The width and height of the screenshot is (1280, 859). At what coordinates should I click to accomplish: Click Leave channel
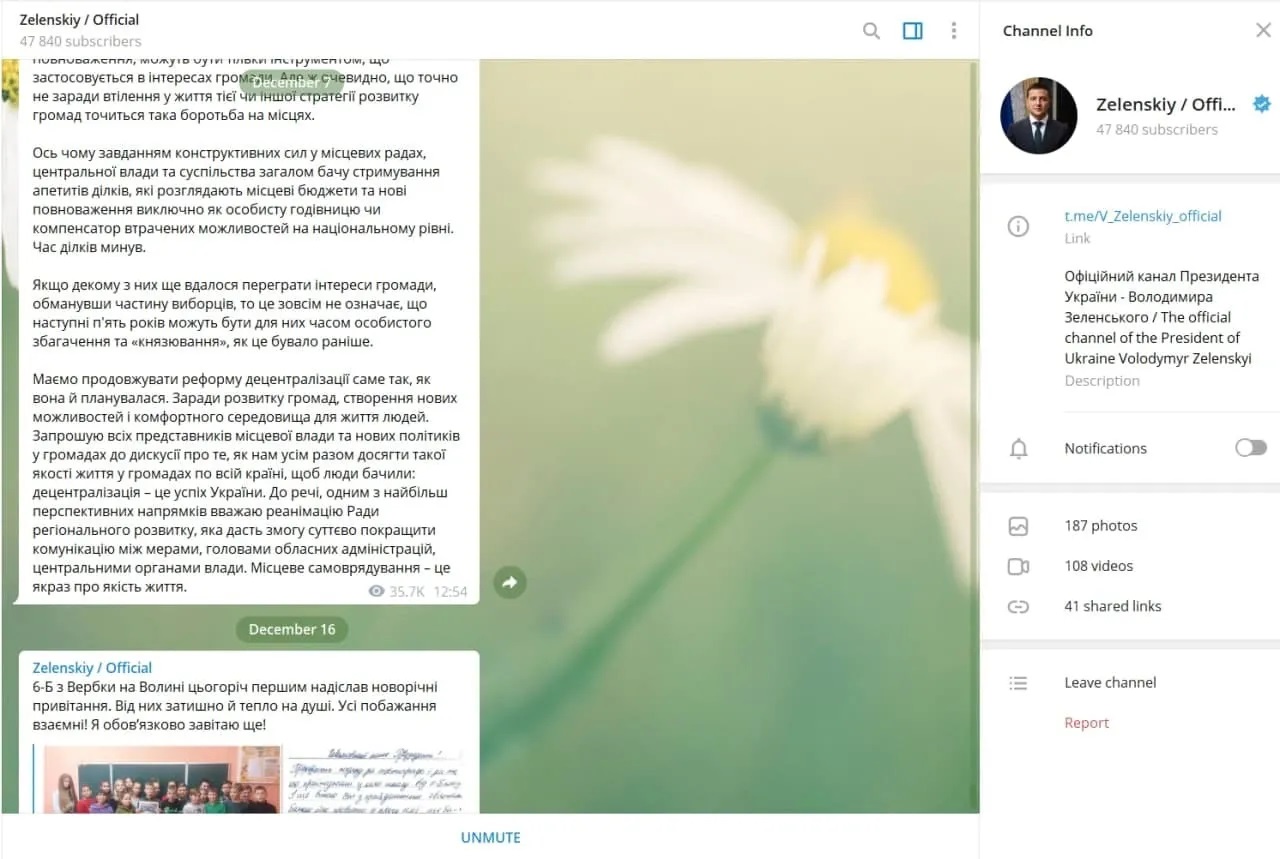[x=1110, y=683]
